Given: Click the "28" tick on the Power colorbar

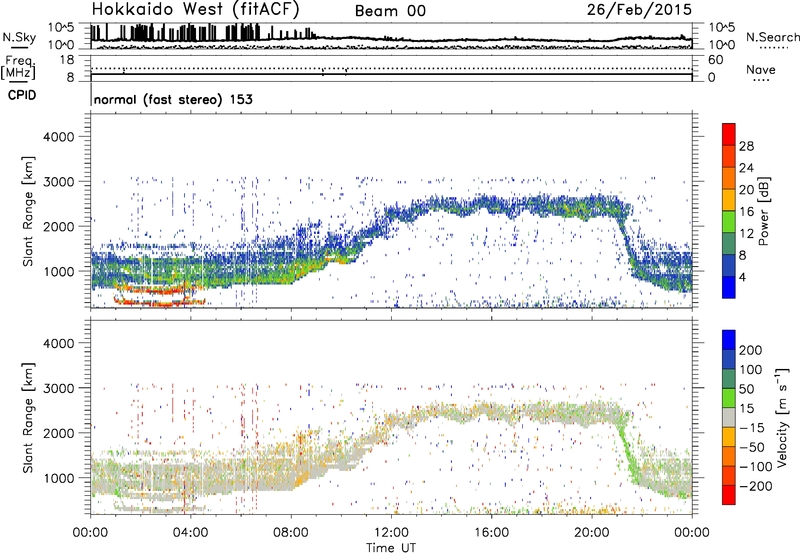Looking at the screenshot, I should click(x=746, y=146).
